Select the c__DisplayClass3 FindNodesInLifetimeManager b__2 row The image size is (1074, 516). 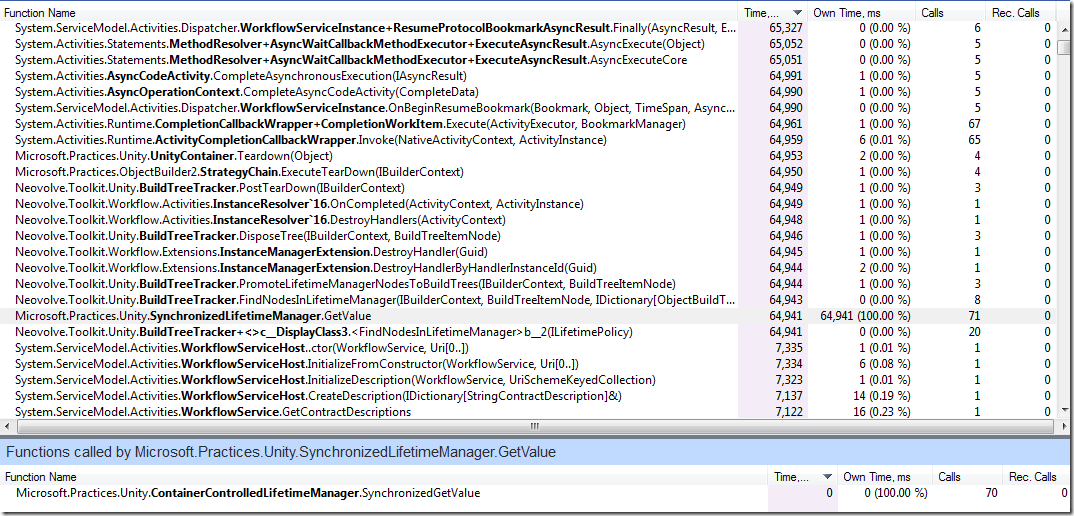pos(527,332)
